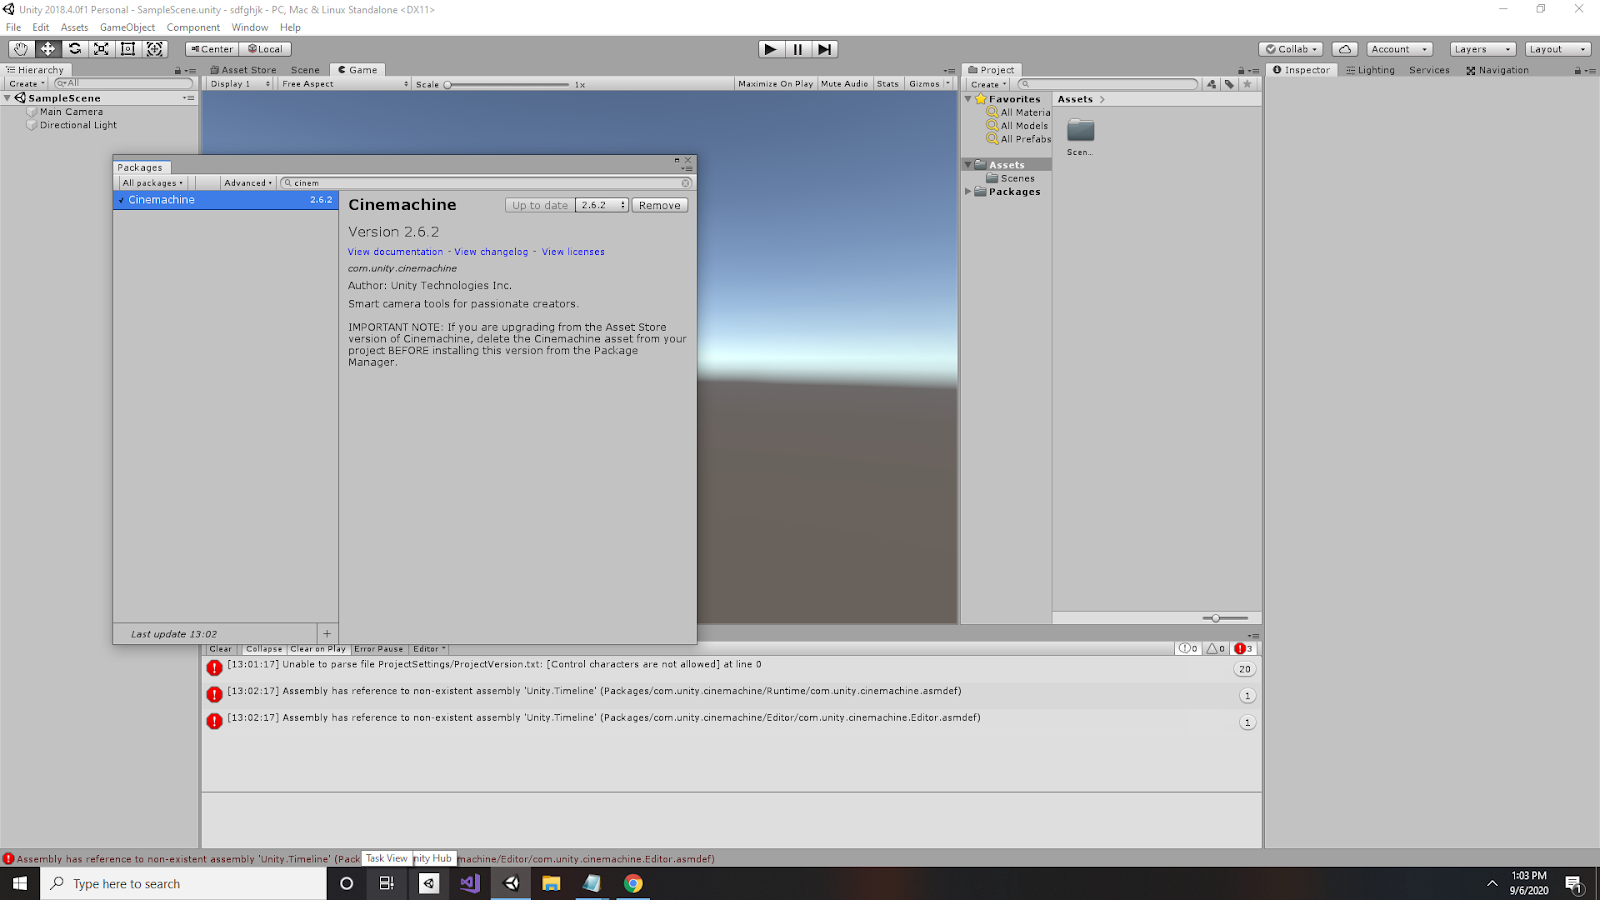
Task: Open the File menu
Action: tap(14, 27)
